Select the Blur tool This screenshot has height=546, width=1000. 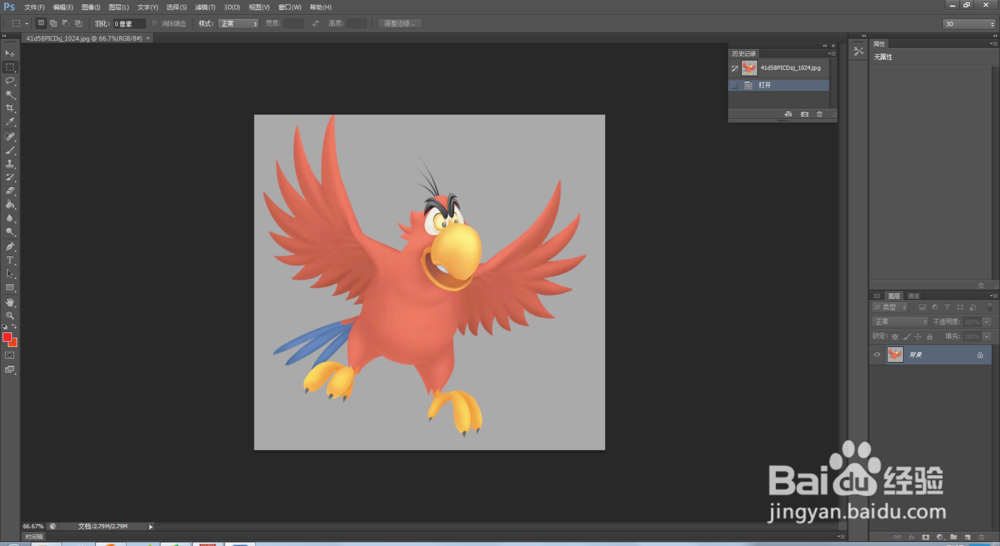tap(10, 218)
